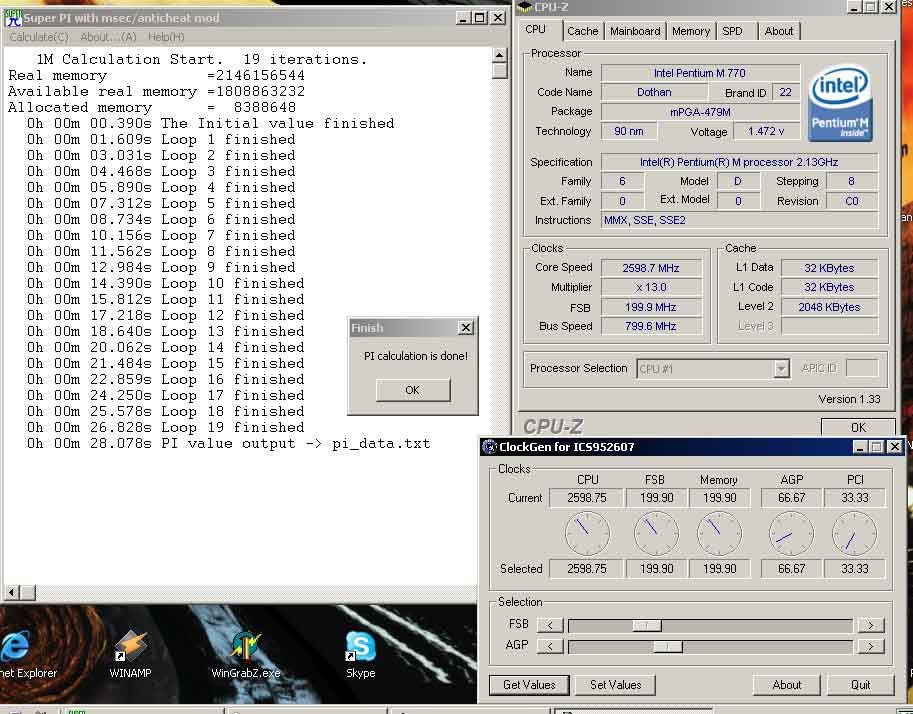Click the FSB slider right arrow in ClockGen
Viewport: 913px width, 714px height.
pyautogui.click(x=870, y=625)
